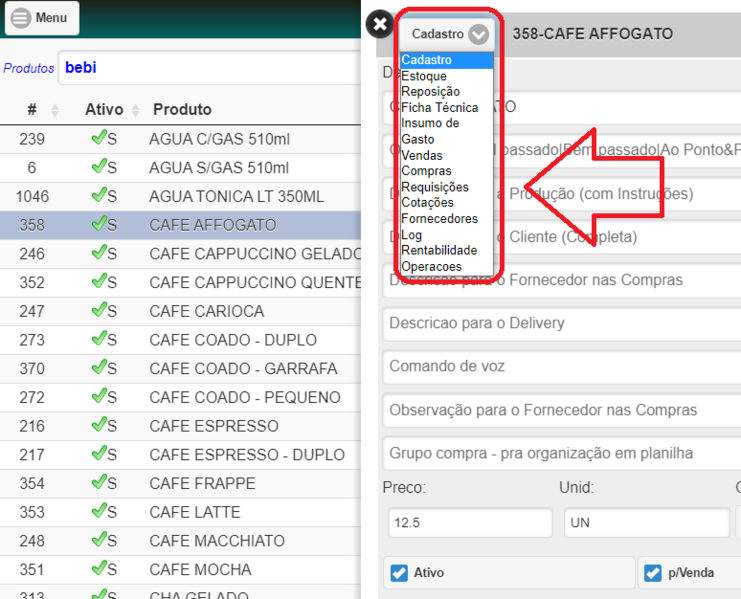This screenshot has height=599, width=741.
Task: Click active checkmark for CAFE MACCHIATO
Action: (99, 539)
